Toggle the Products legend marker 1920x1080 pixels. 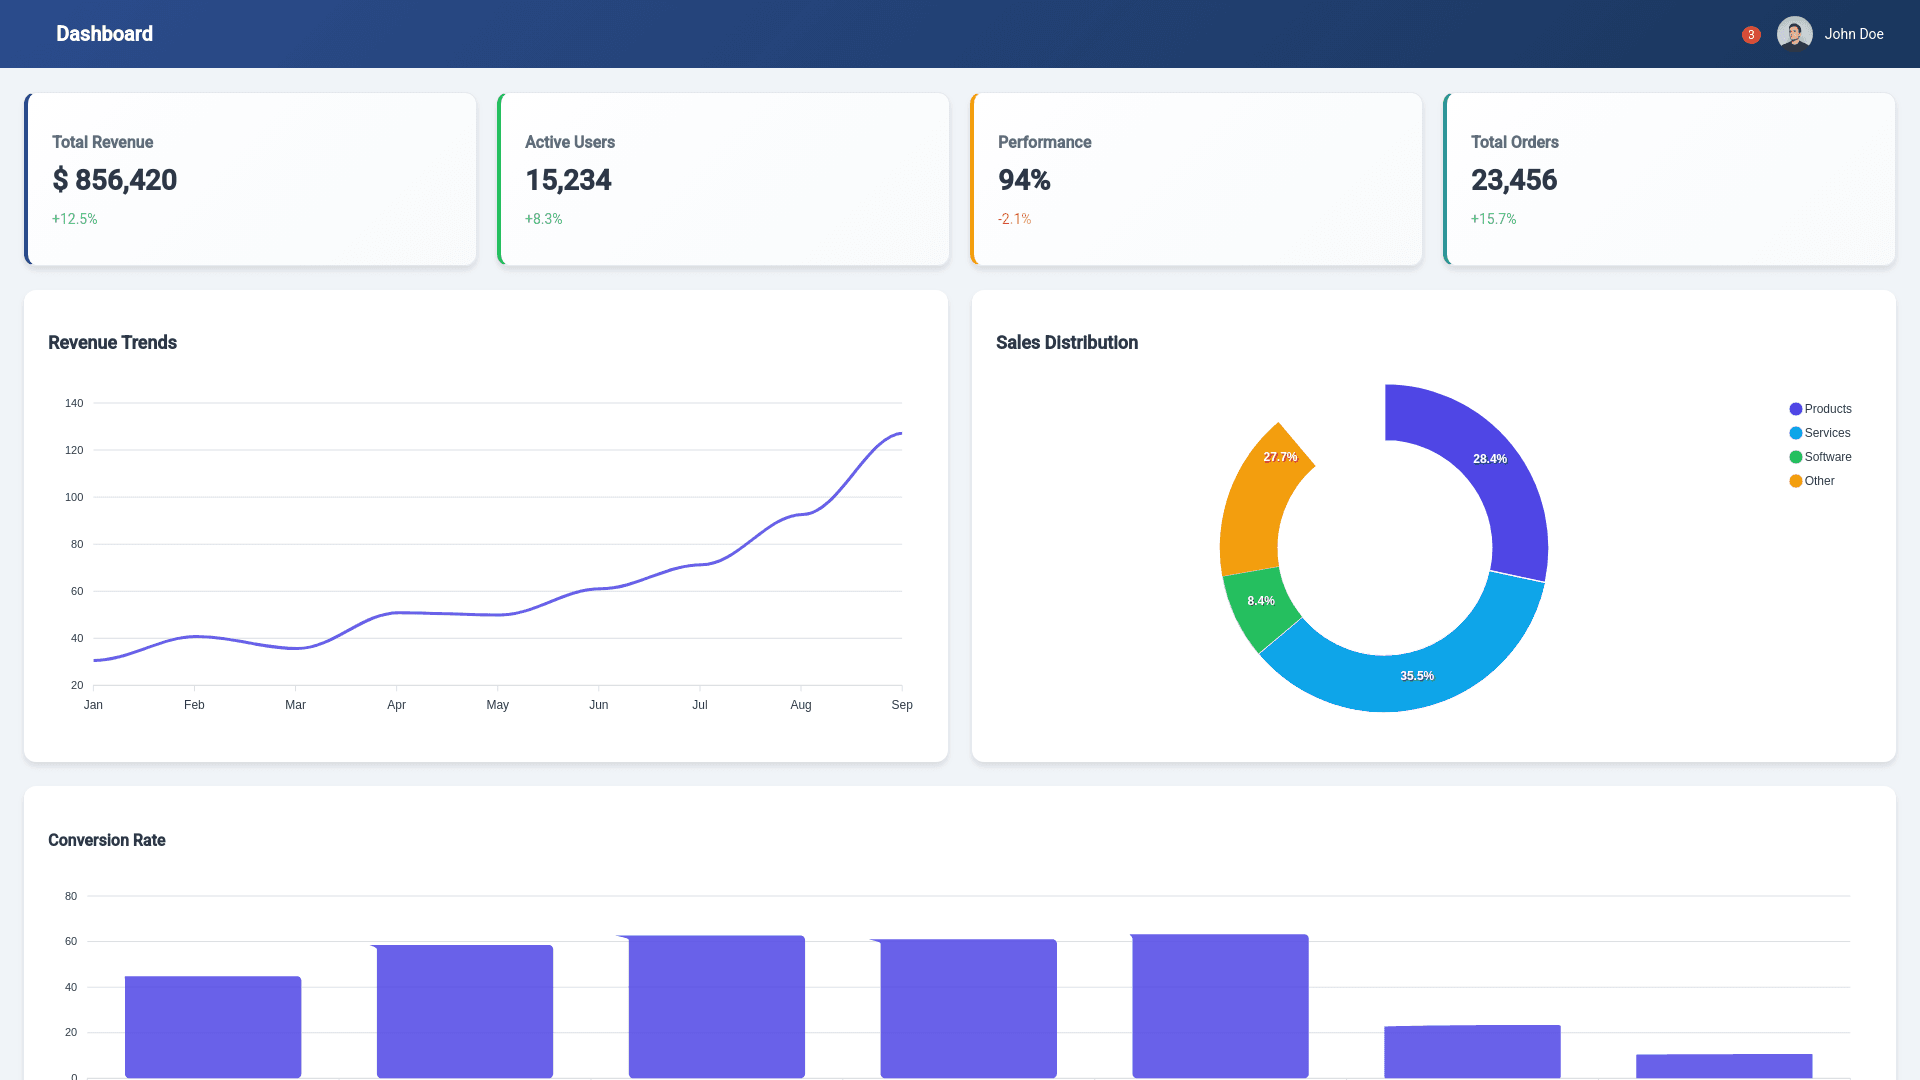pos(1796,409)
